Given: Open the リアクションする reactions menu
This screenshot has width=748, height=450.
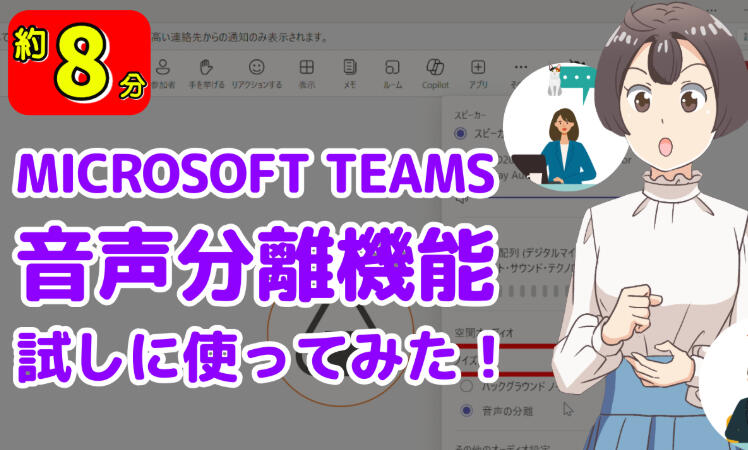Looking at the screenshot, I should [x=257, y=68].
